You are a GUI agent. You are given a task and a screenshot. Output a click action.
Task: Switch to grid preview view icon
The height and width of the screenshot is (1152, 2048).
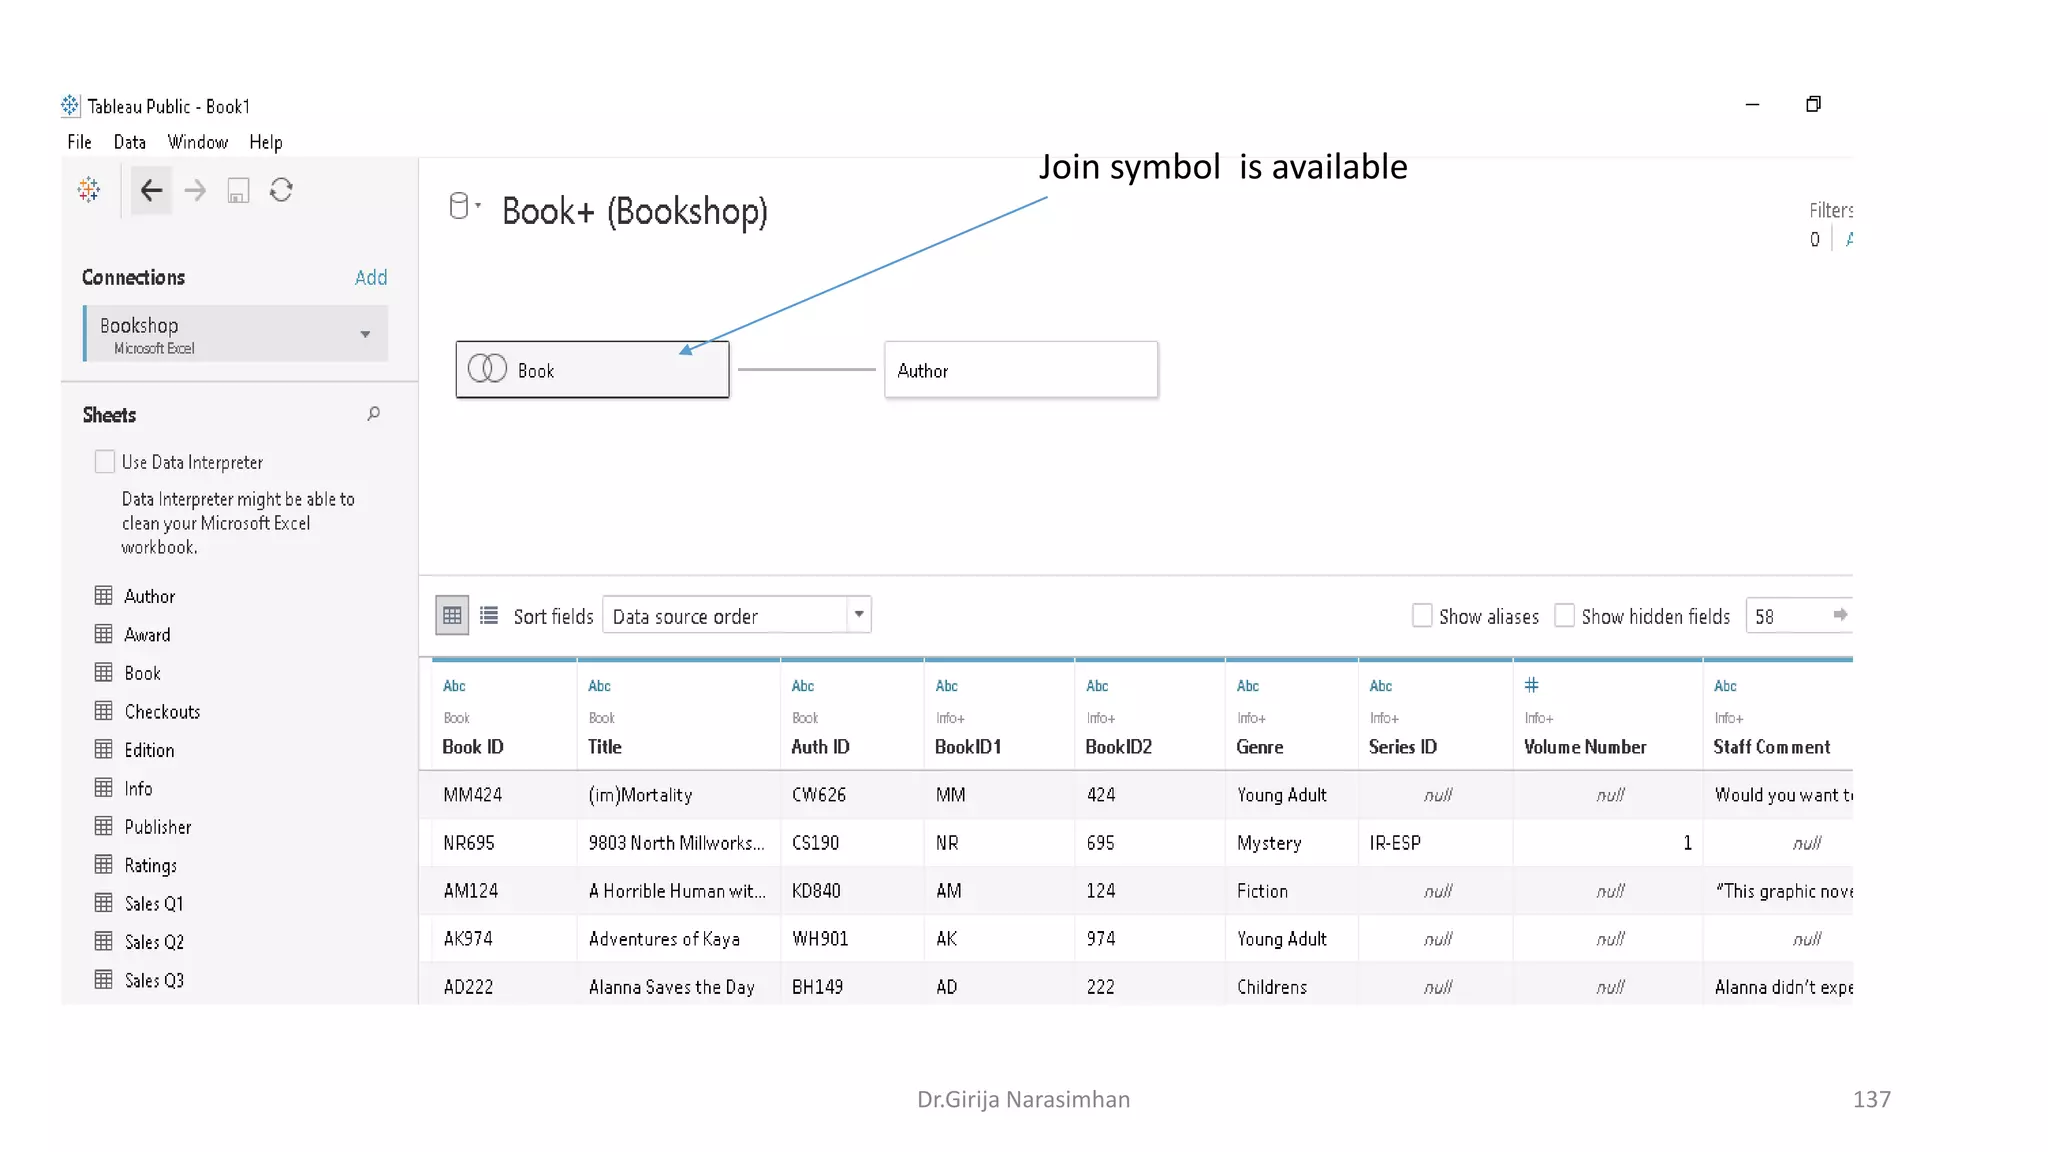(x=452, y=615)
